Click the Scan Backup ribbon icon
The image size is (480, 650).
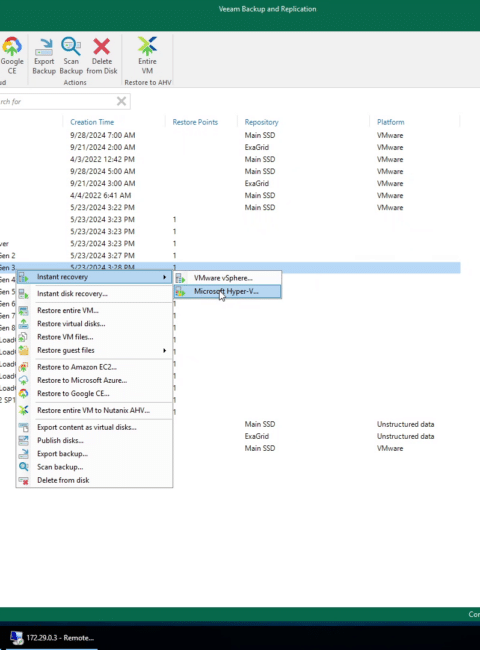pyautogui.click(x=71, y=46)
